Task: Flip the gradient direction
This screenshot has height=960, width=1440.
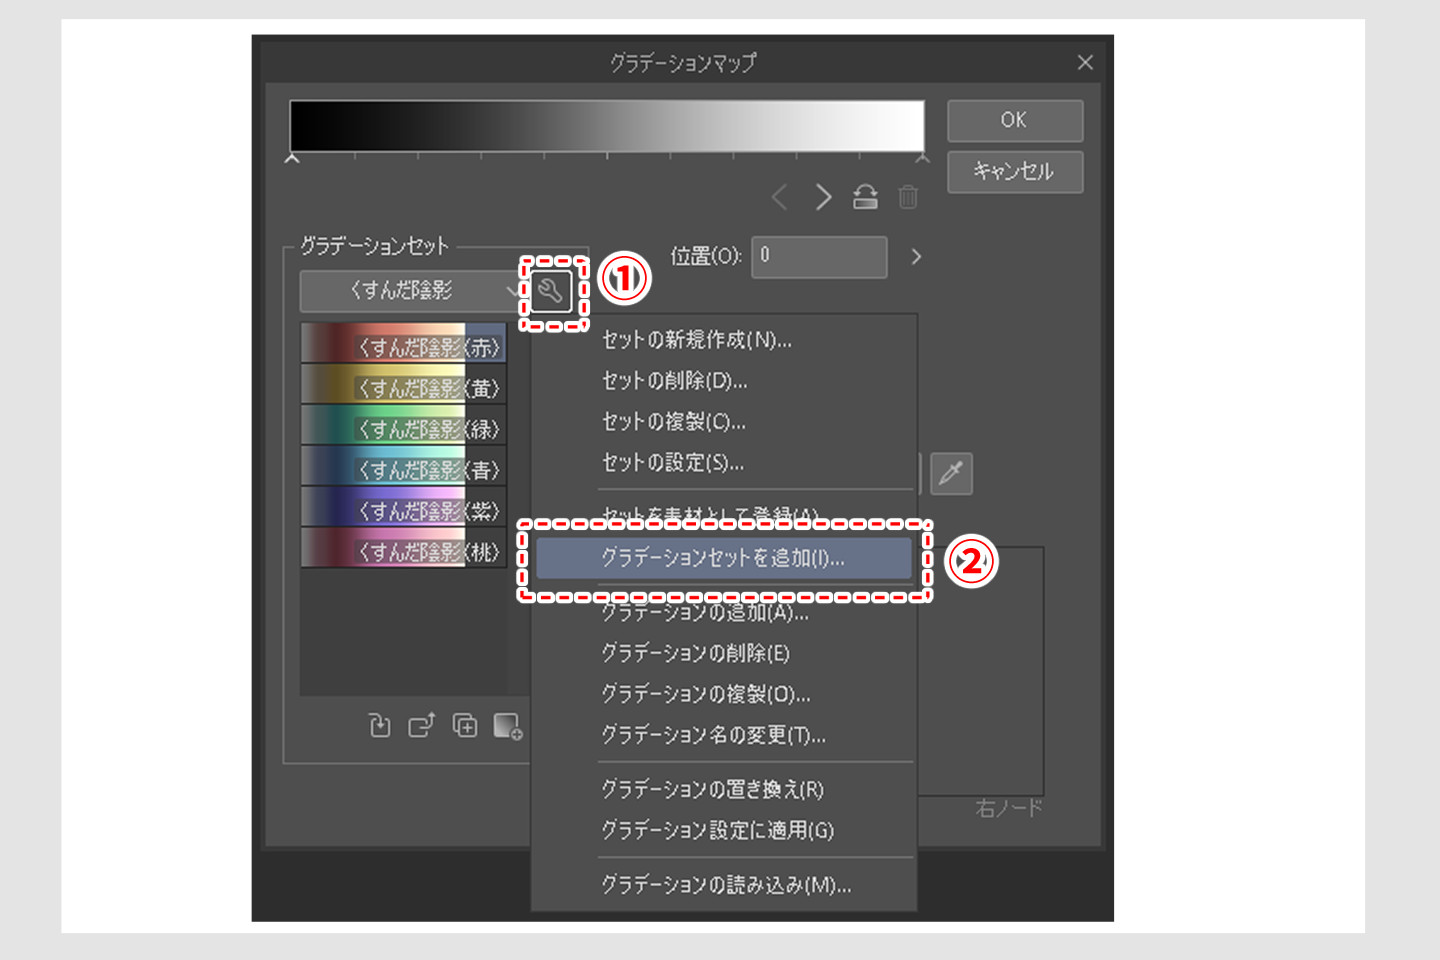Action: point(865,196)
